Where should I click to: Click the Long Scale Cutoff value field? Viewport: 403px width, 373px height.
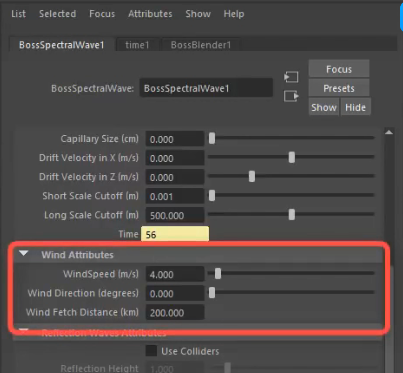tap(175, 215)
